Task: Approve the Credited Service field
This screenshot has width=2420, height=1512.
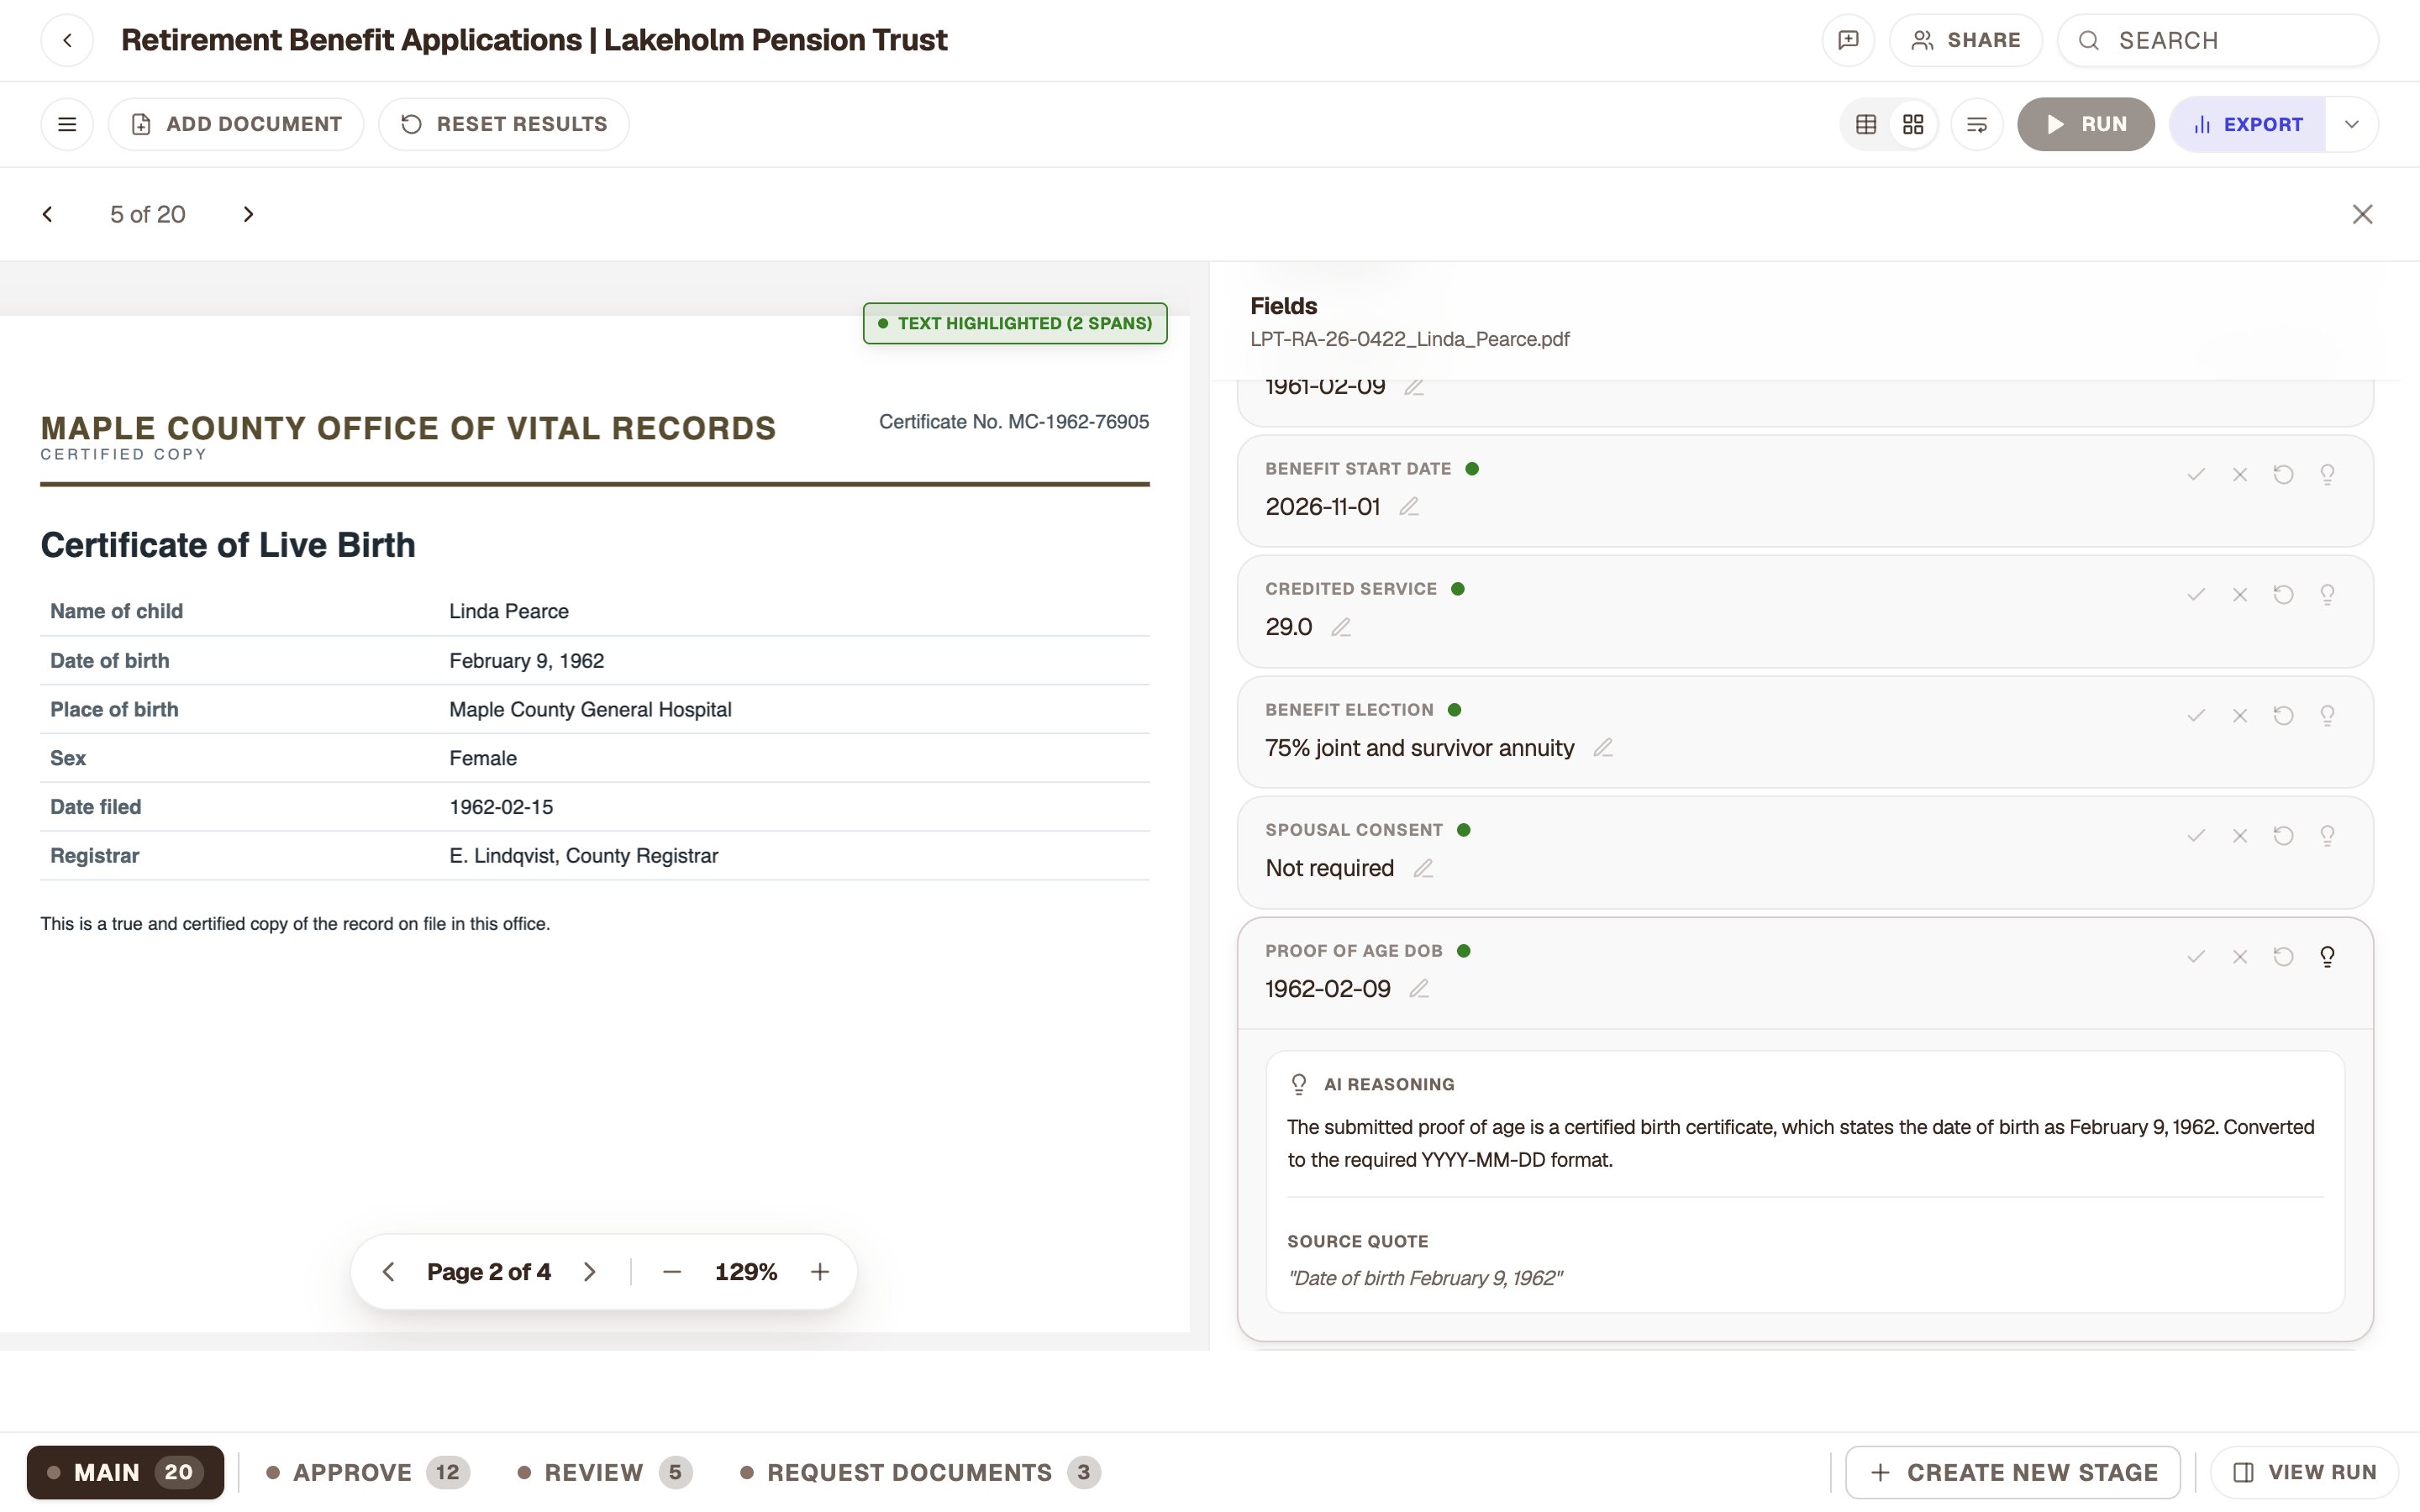Action: 2196,595
